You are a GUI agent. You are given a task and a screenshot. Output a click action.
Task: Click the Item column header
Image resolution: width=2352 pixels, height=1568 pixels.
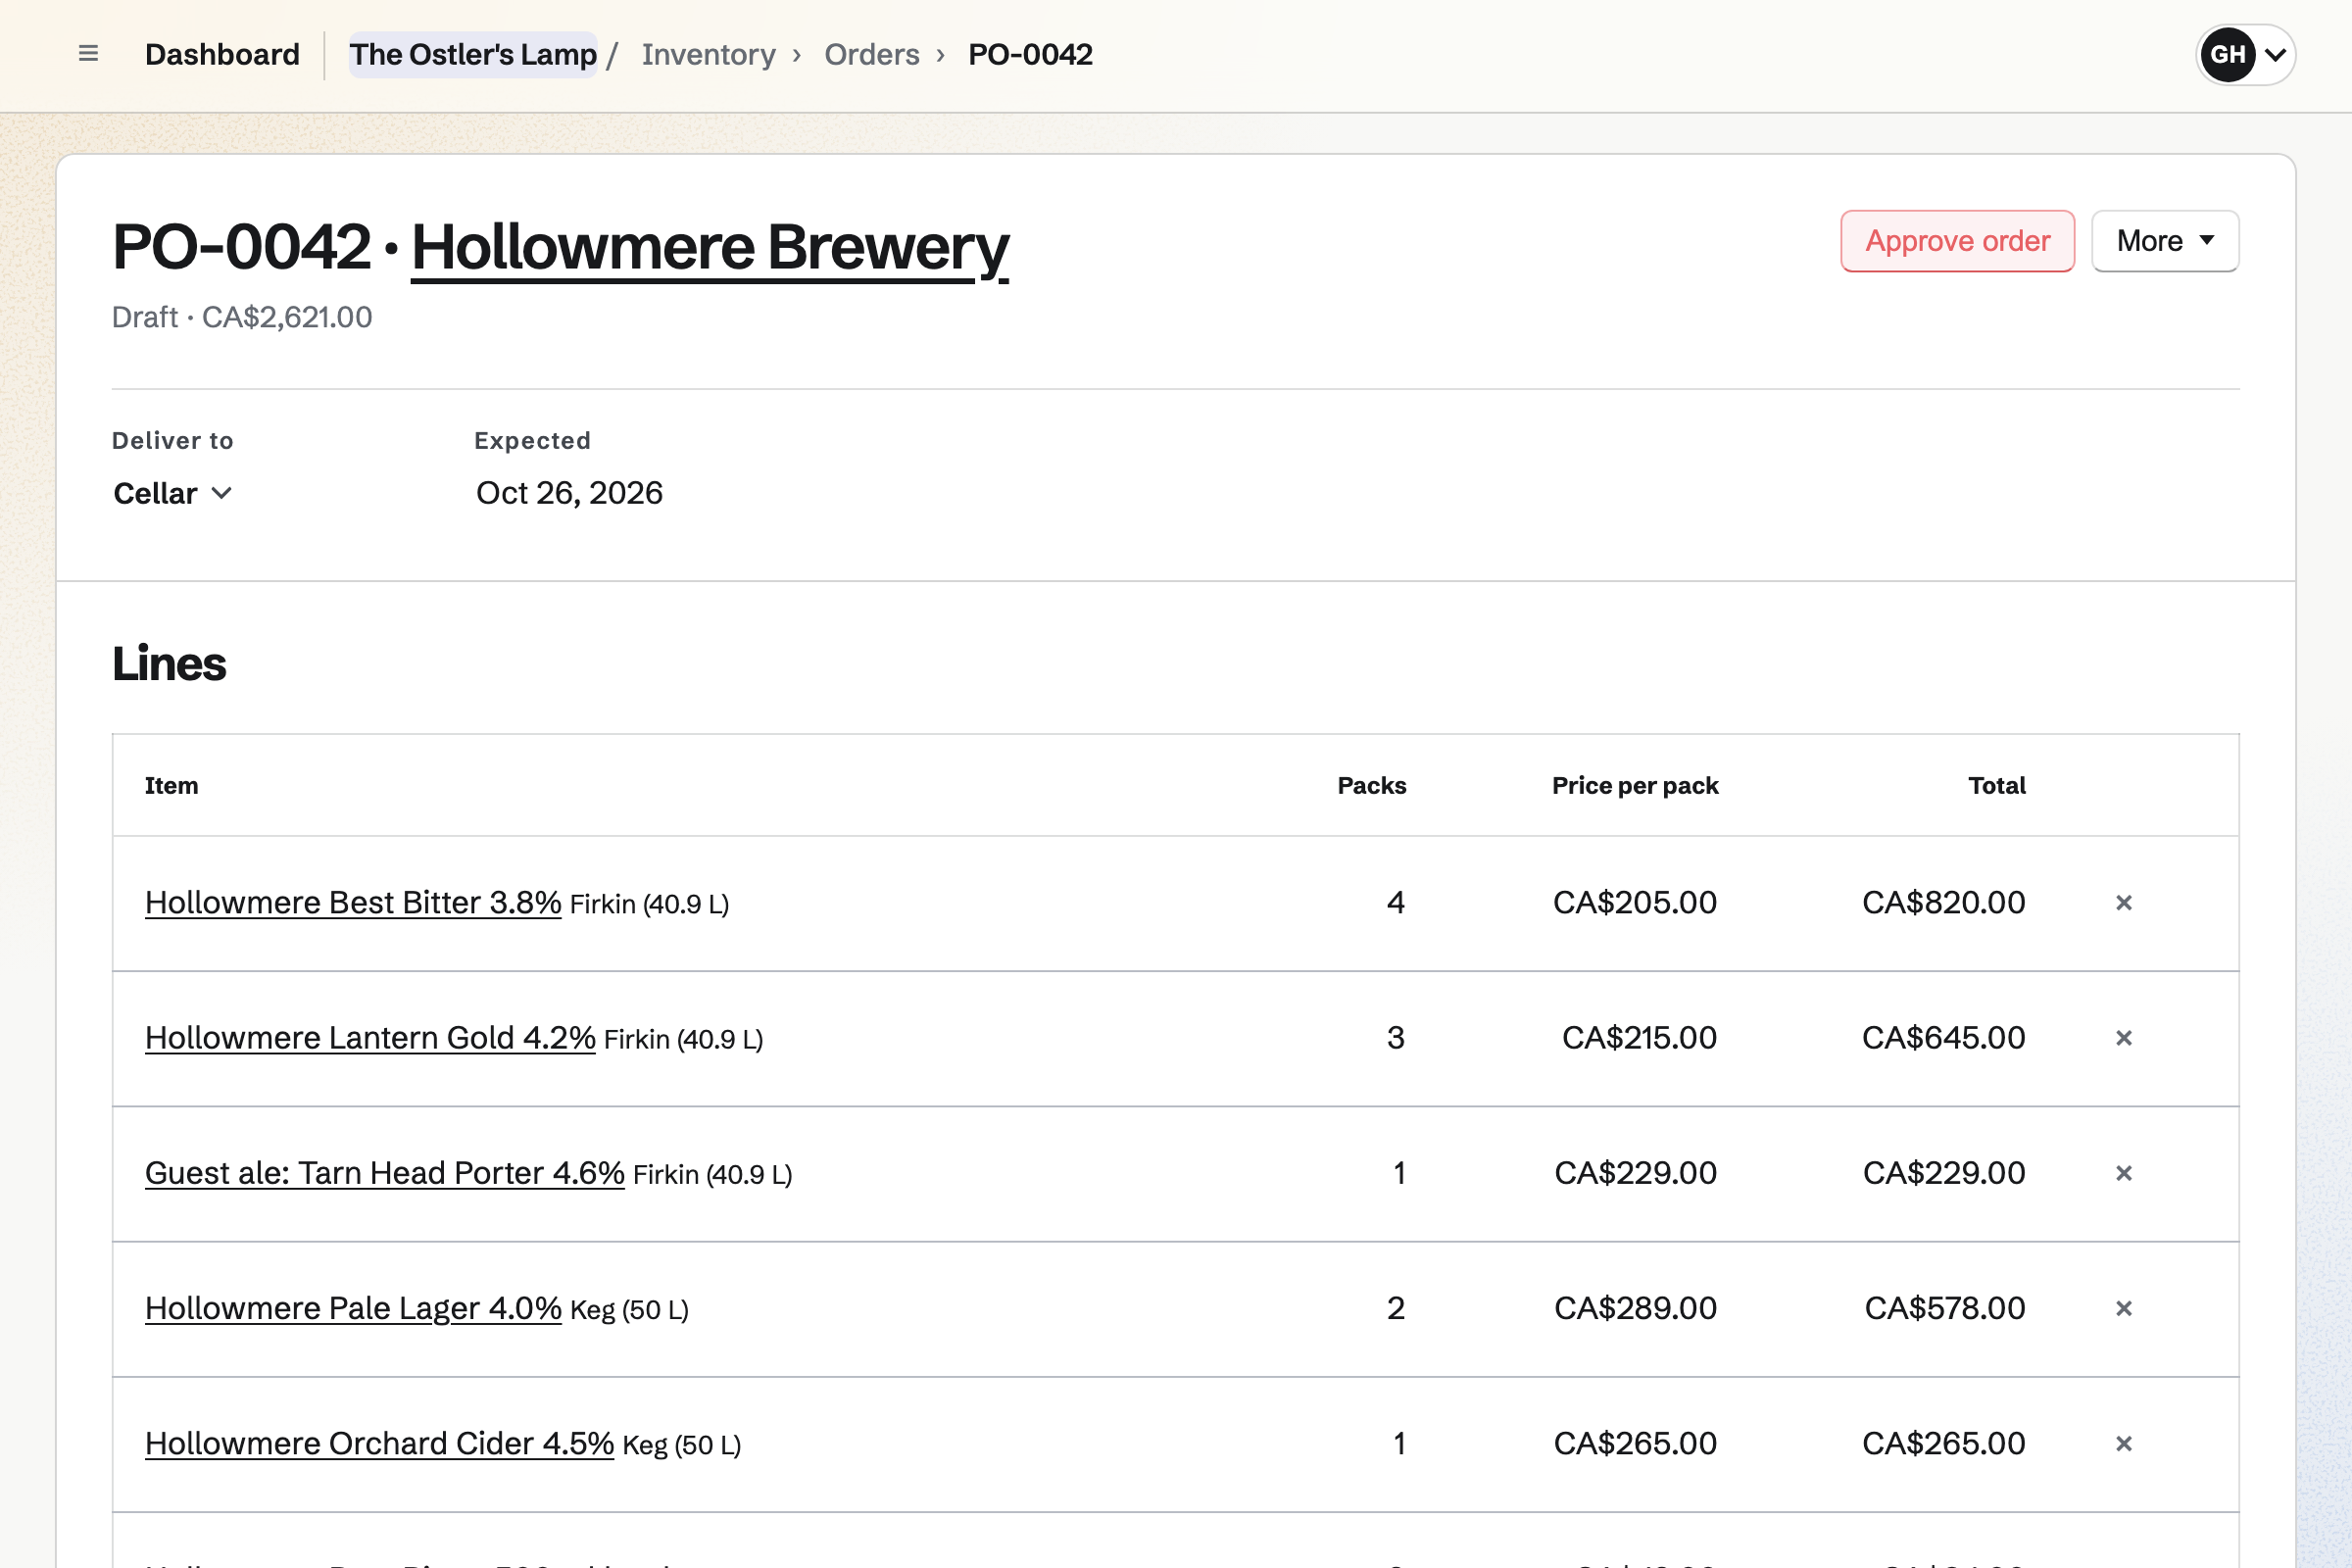171,786
